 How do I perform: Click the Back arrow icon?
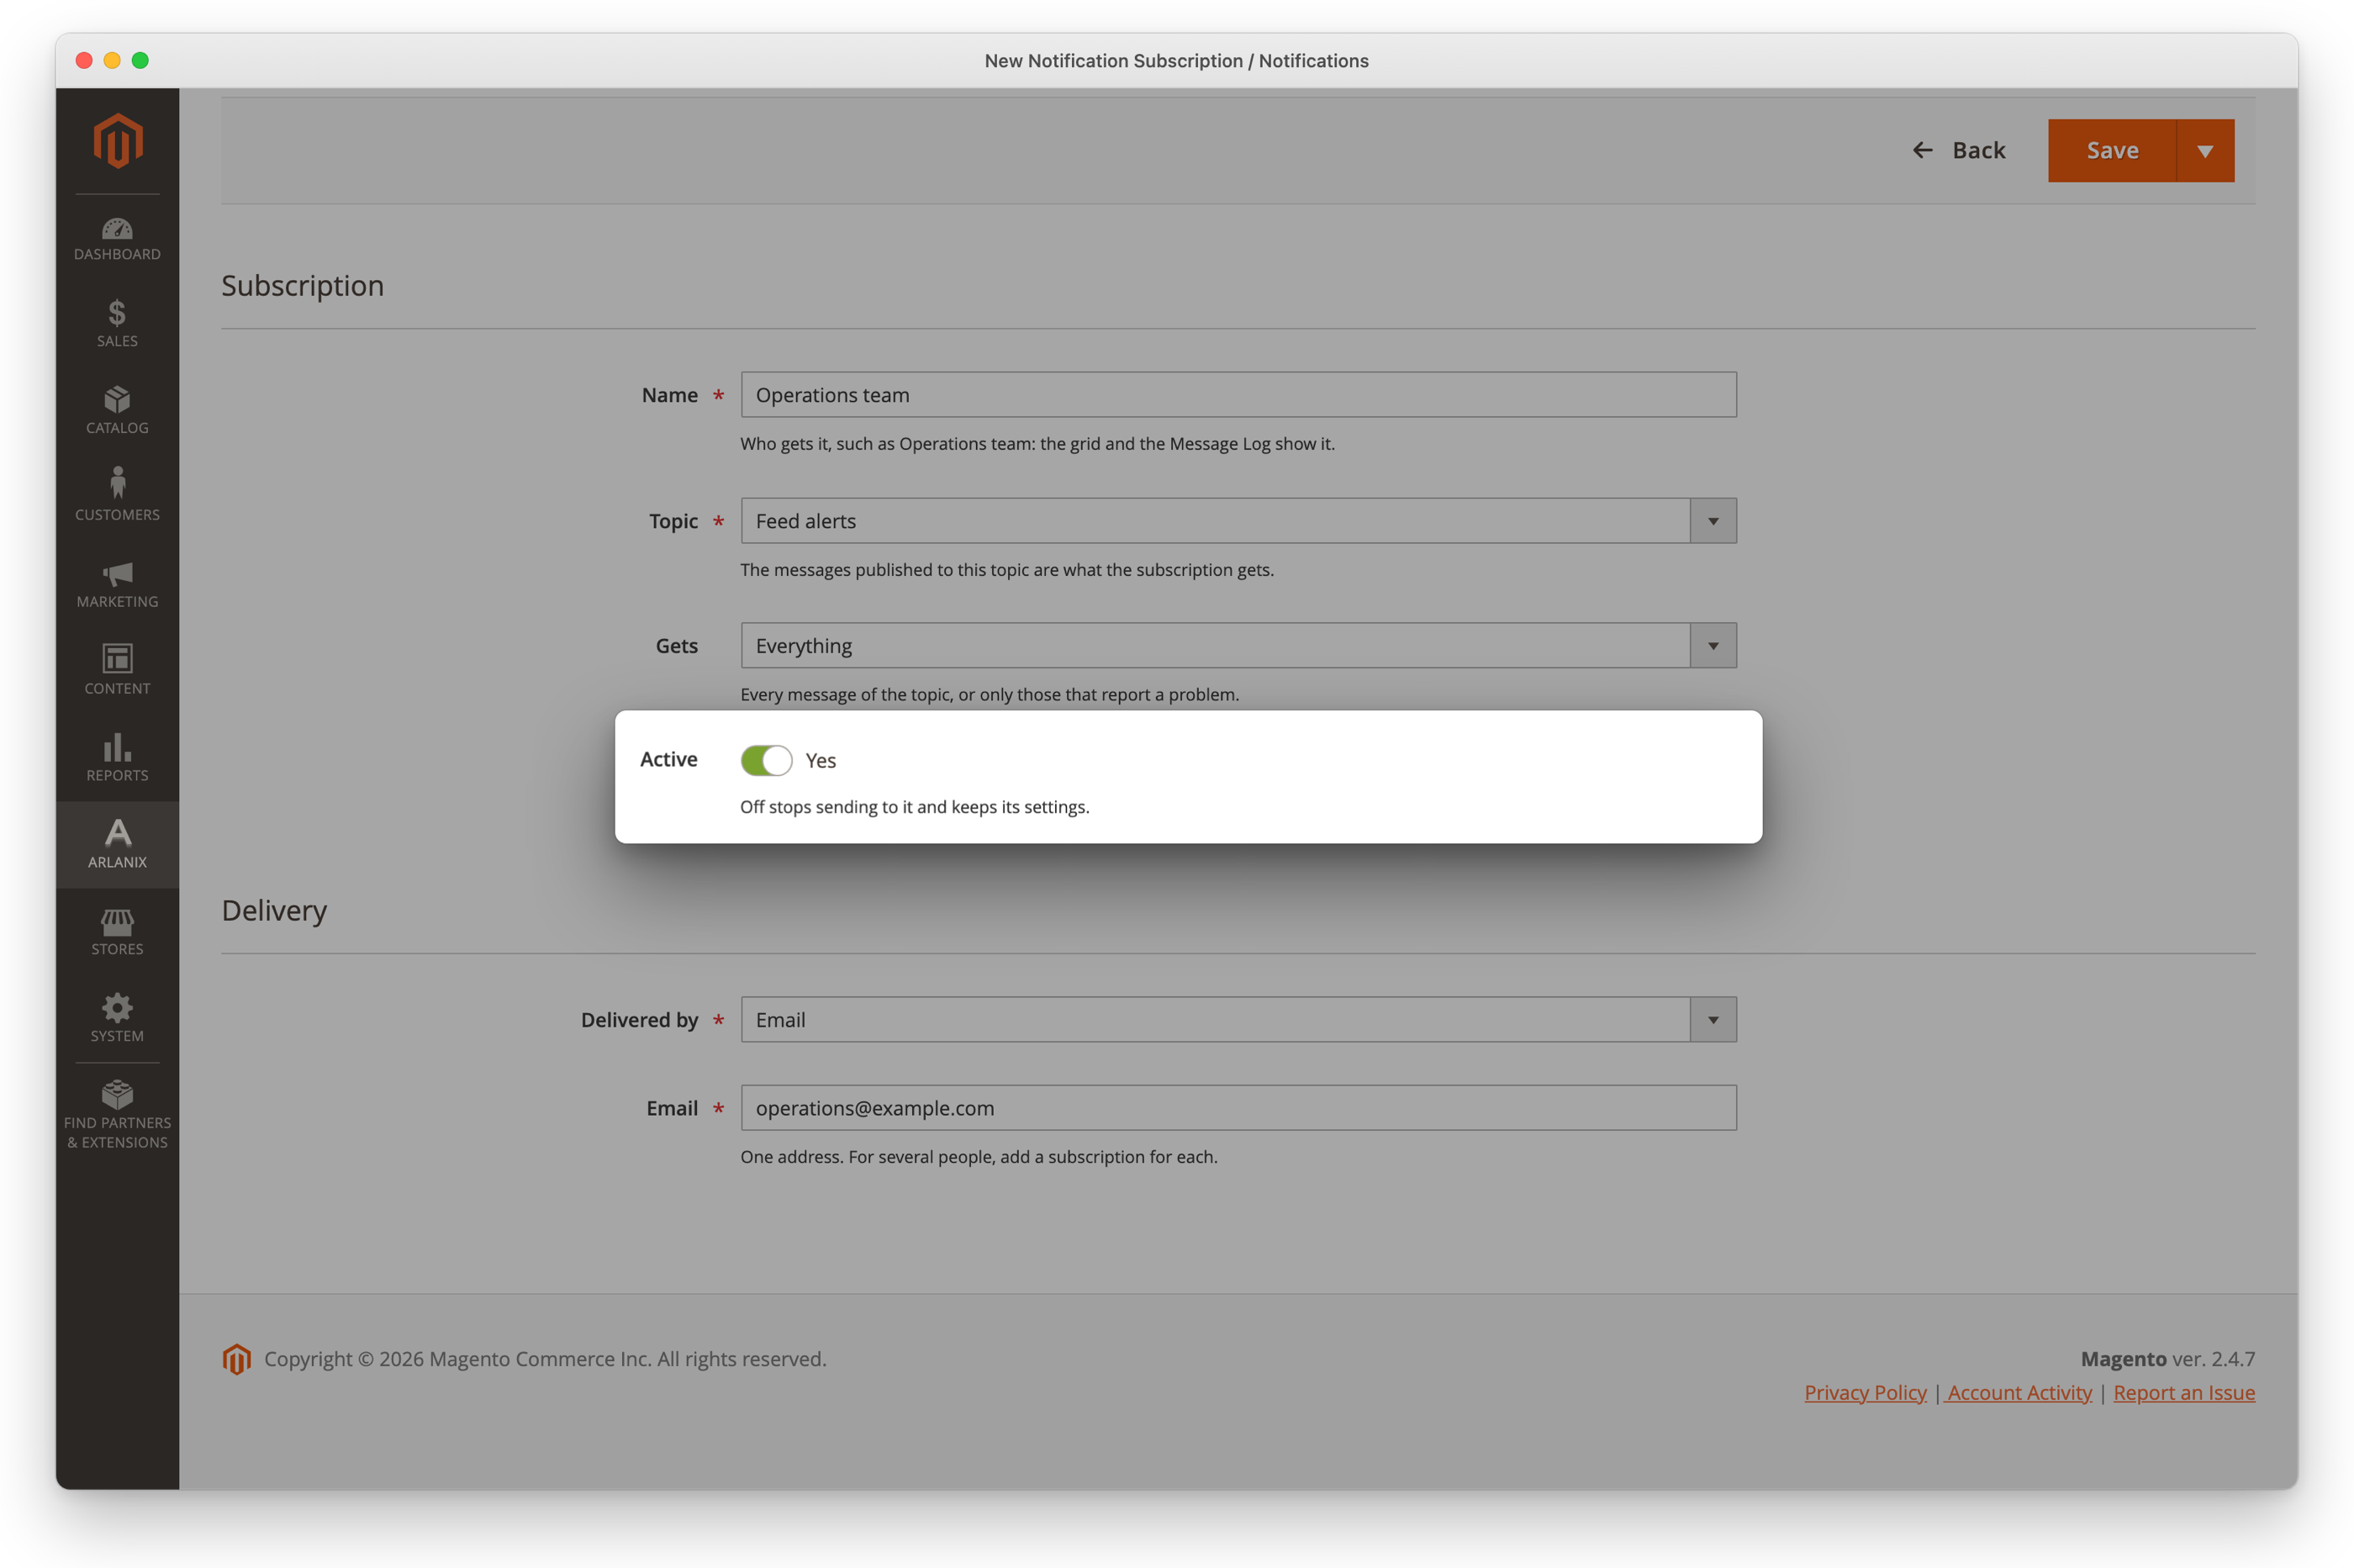coord(1922,150)
